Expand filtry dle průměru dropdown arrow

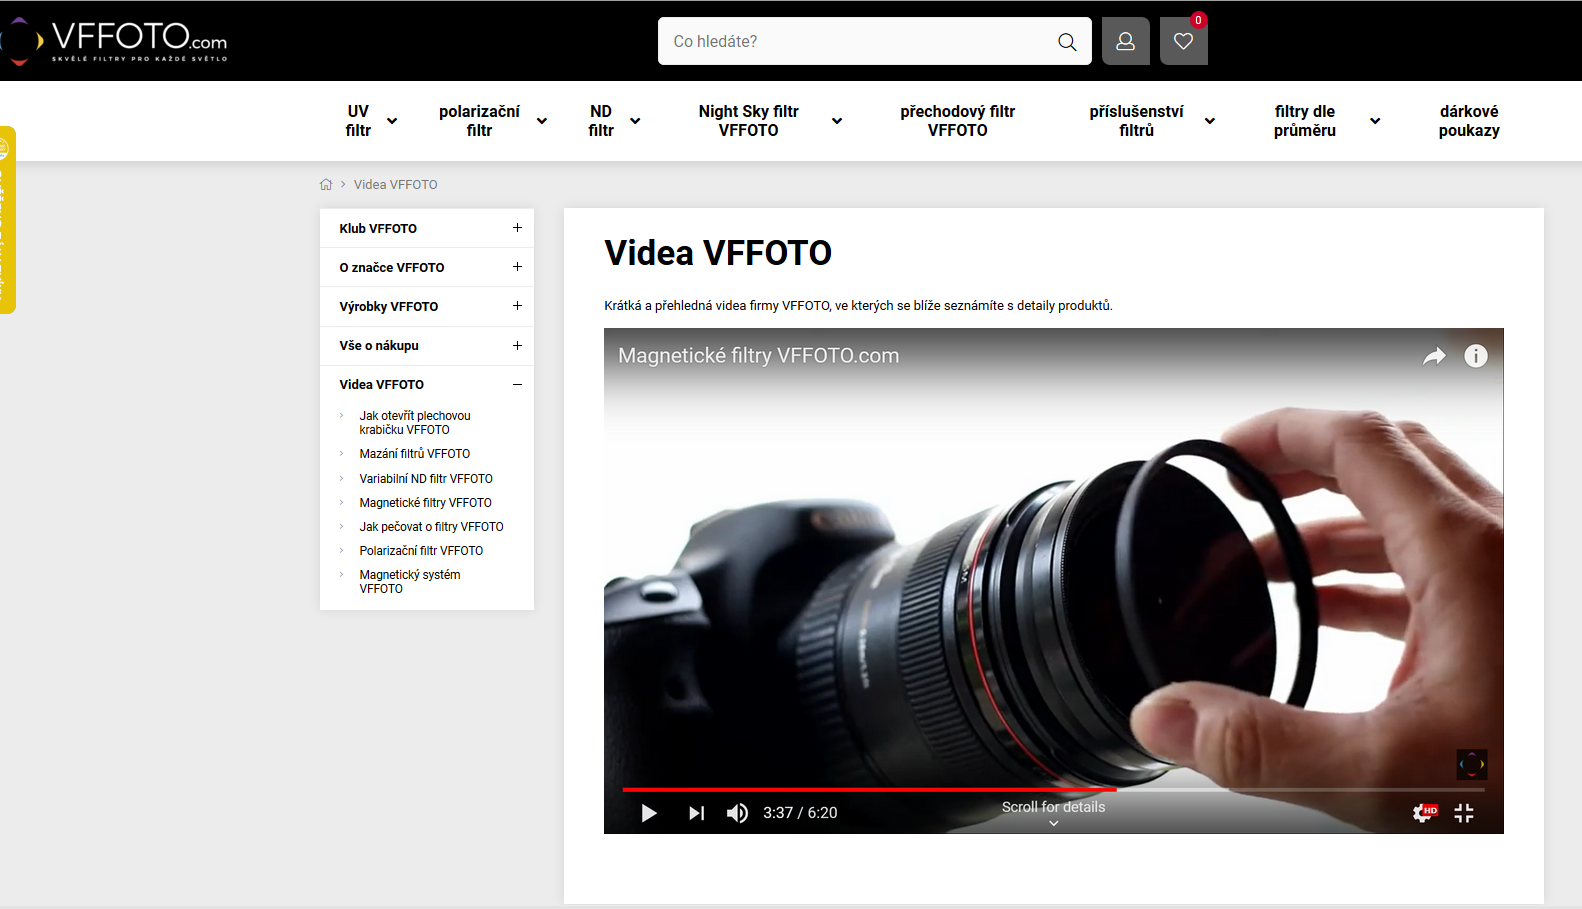coord(1375,121)
